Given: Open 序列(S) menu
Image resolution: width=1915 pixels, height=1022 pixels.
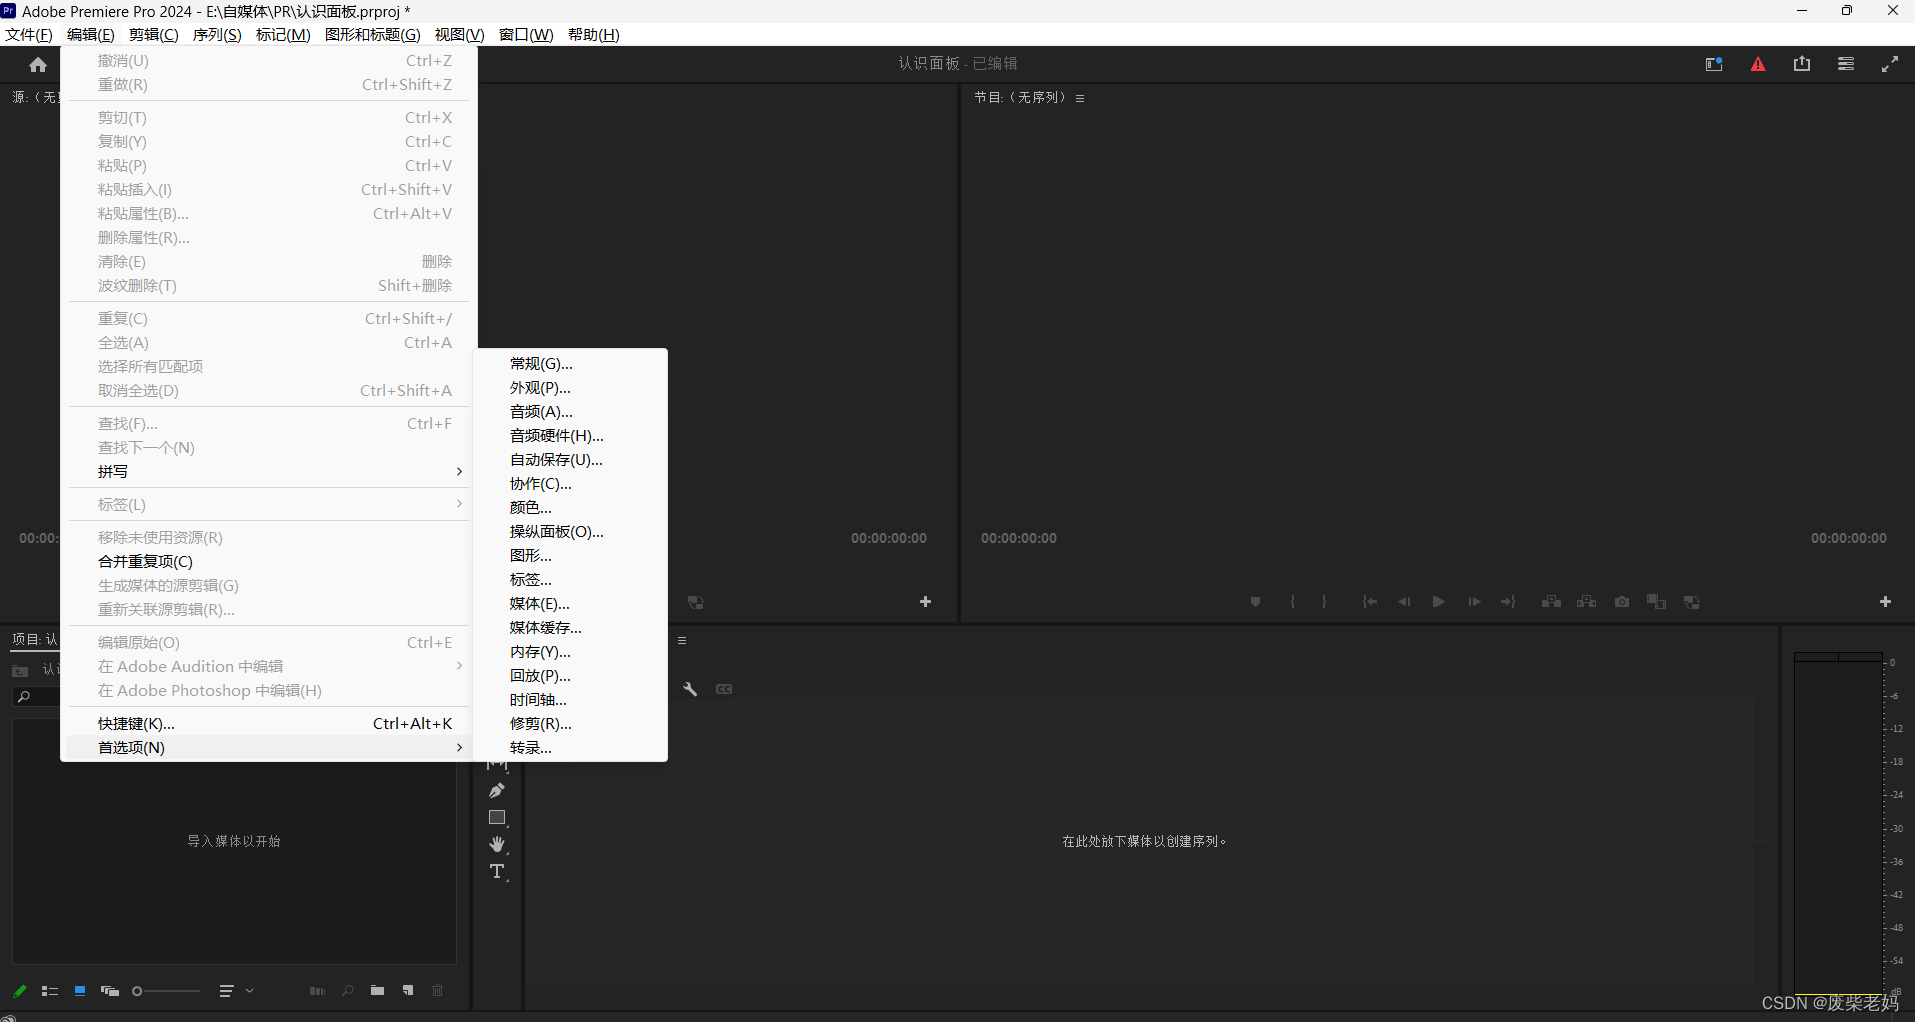Looking at the screenshot, I should (x=217, y=35).
